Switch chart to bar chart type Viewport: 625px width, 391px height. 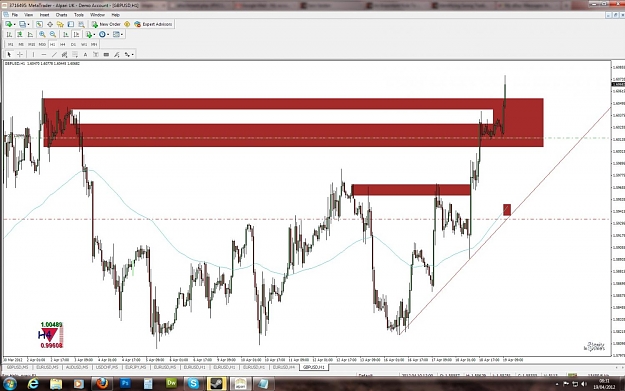point(9,34)
